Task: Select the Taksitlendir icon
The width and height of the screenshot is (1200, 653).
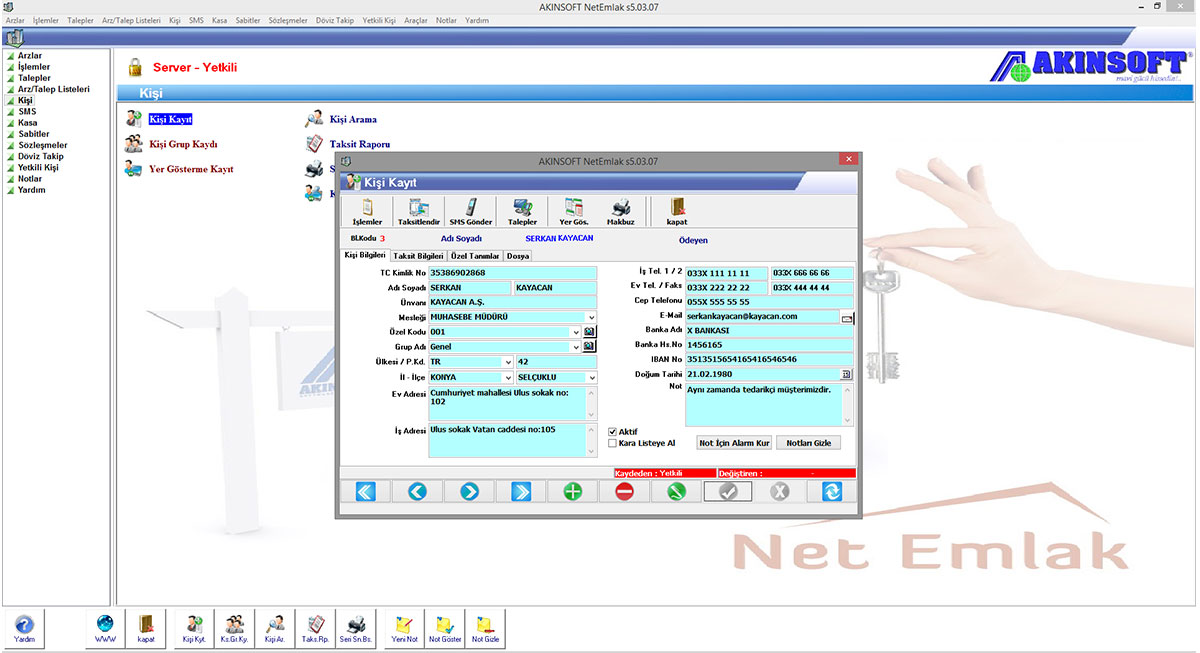Action: click(x=417, y=210)
